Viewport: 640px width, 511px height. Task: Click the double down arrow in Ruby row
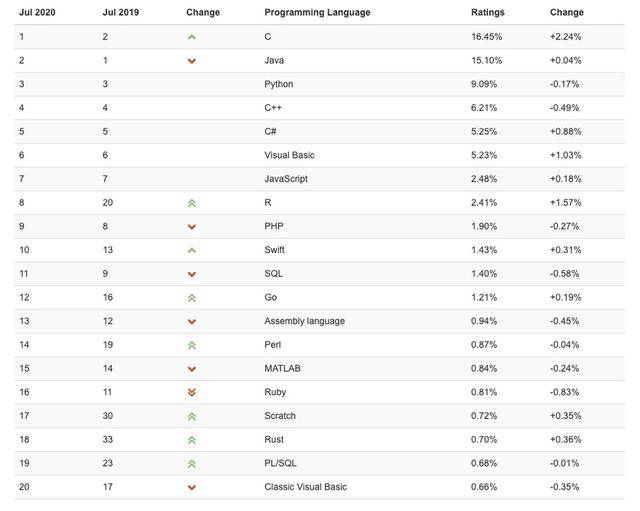192,393
